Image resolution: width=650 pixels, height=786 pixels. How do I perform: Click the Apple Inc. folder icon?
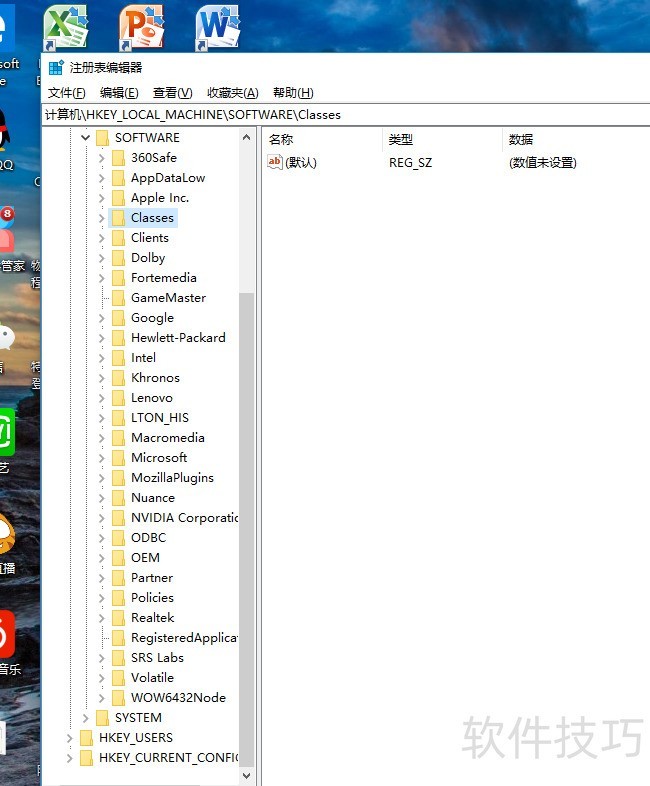click(118, 198)
